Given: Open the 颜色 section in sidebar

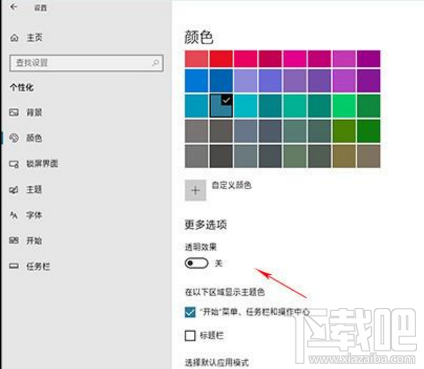Looking at the screenshot, I should pyautogui.click(x=26, y=138).
